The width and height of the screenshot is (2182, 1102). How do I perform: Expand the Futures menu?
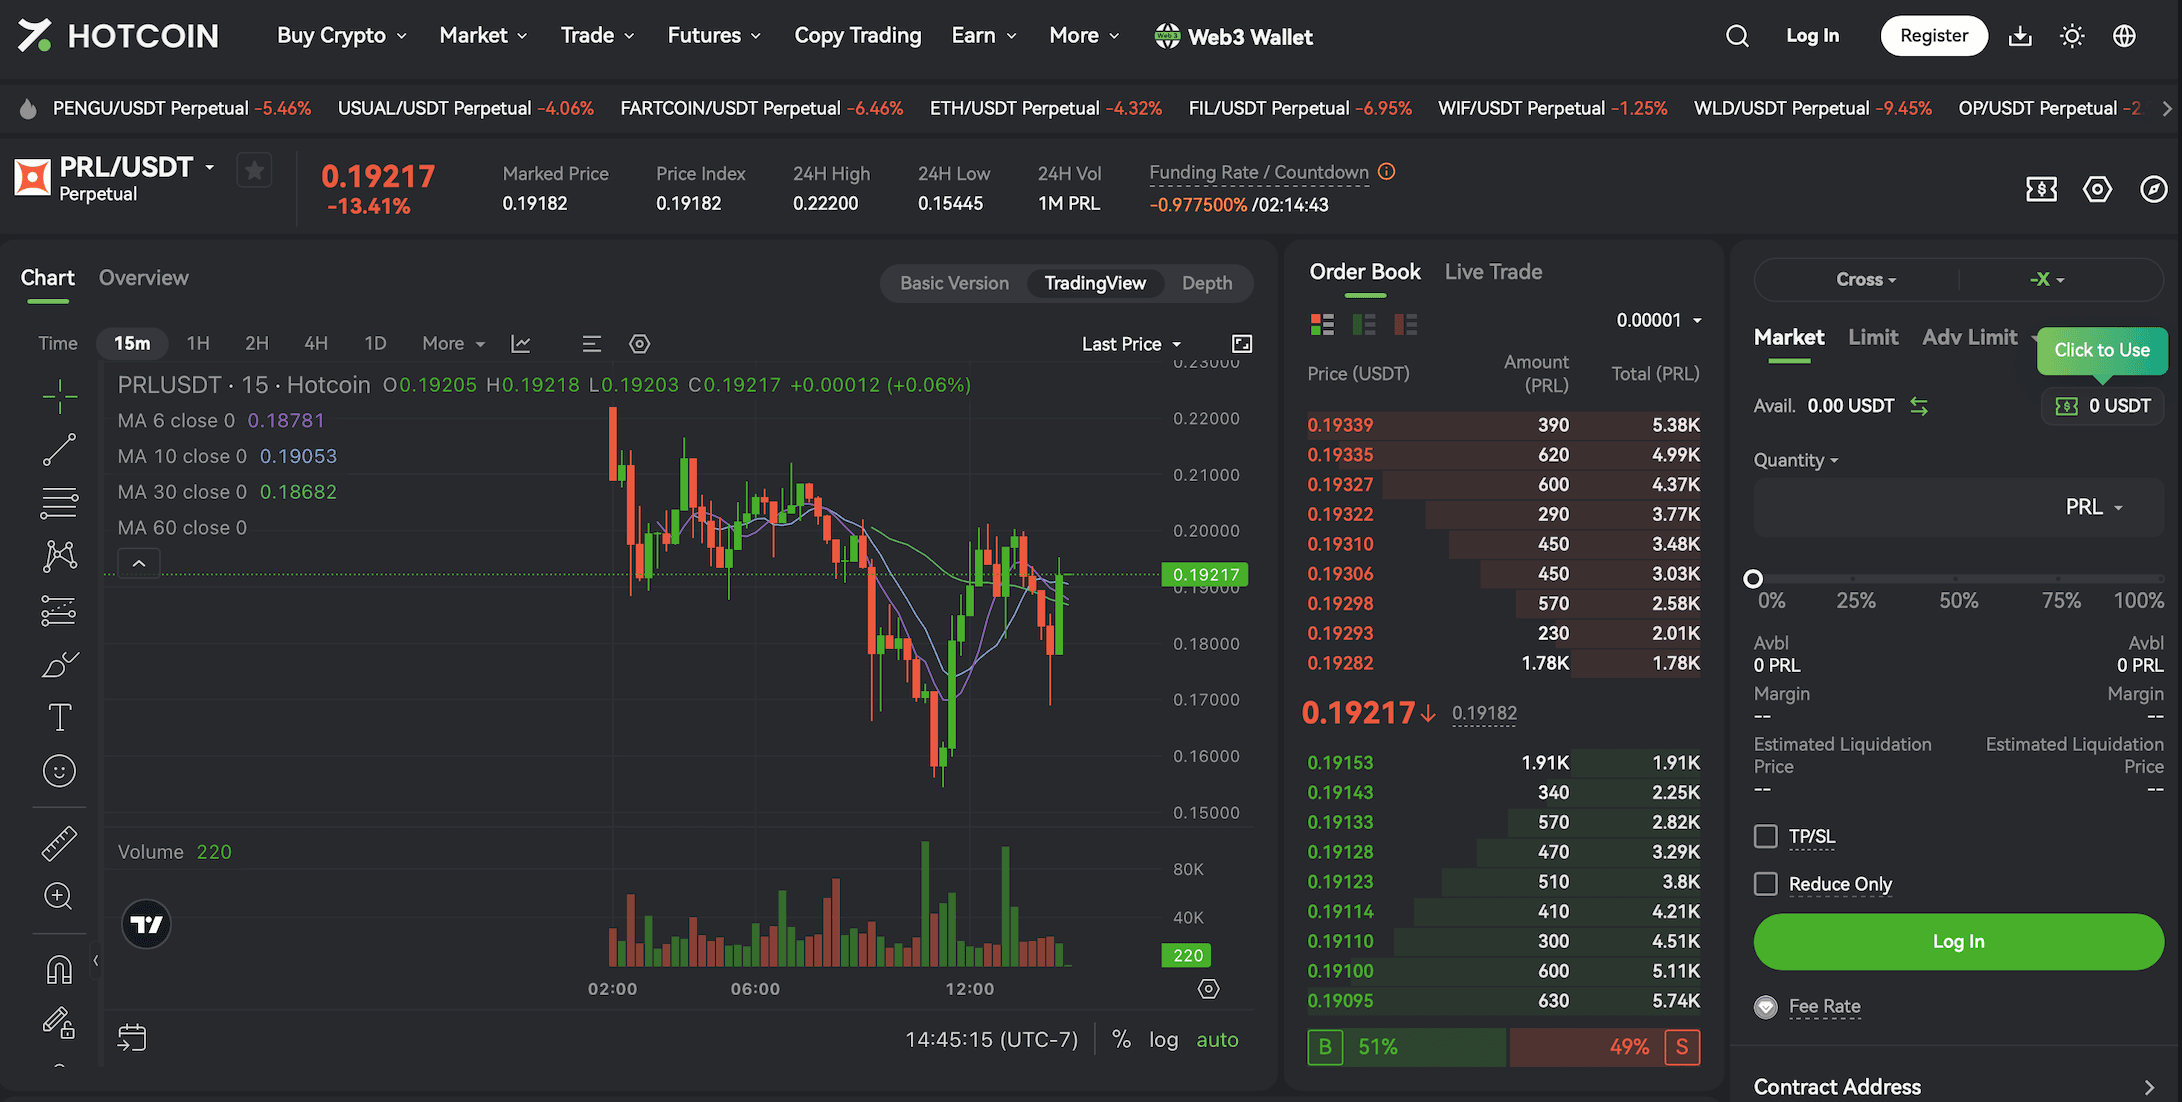tap(714, 36)
